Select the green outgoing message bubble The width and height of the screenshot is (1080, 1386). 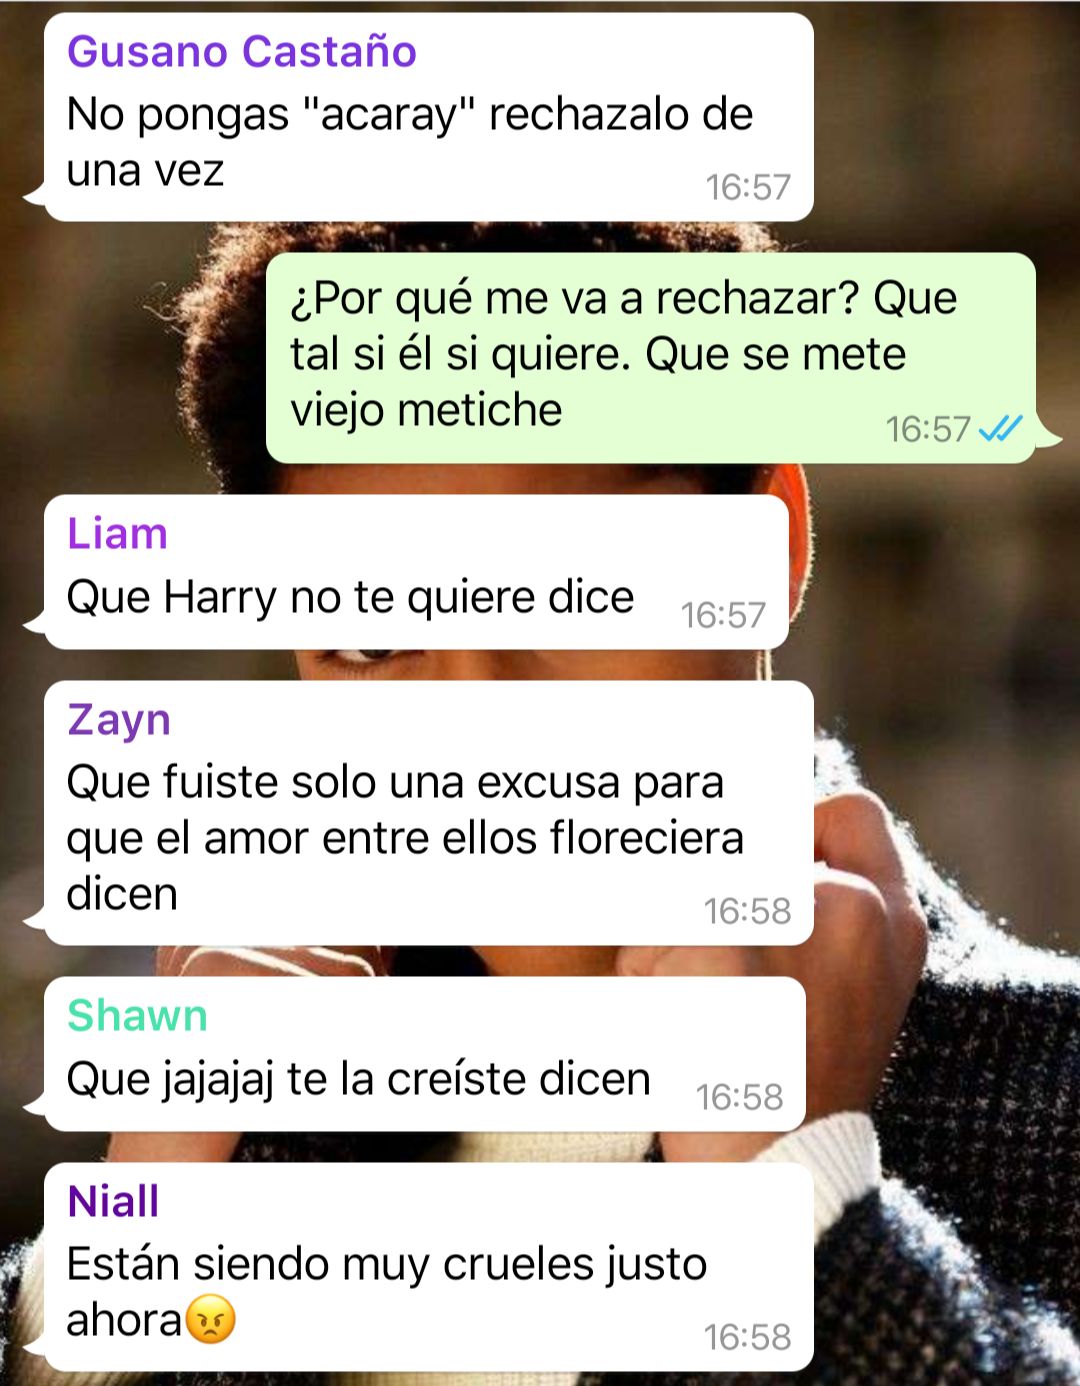[651, 358]
